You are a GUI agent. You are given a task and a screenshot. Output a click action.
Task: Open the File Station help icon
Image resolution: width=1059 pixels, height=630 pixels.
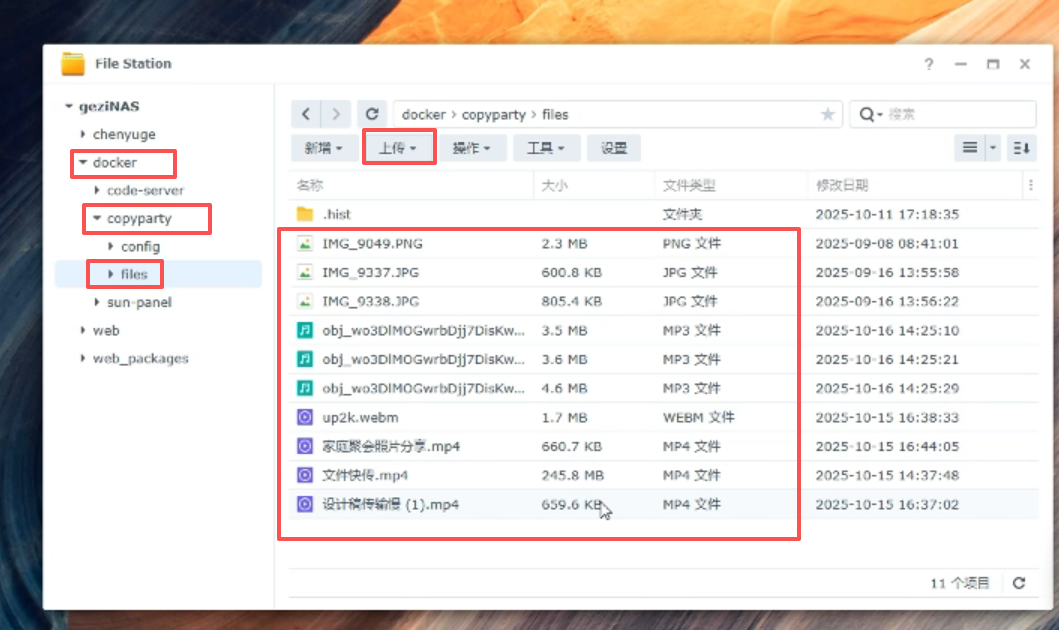click(929, 64)
